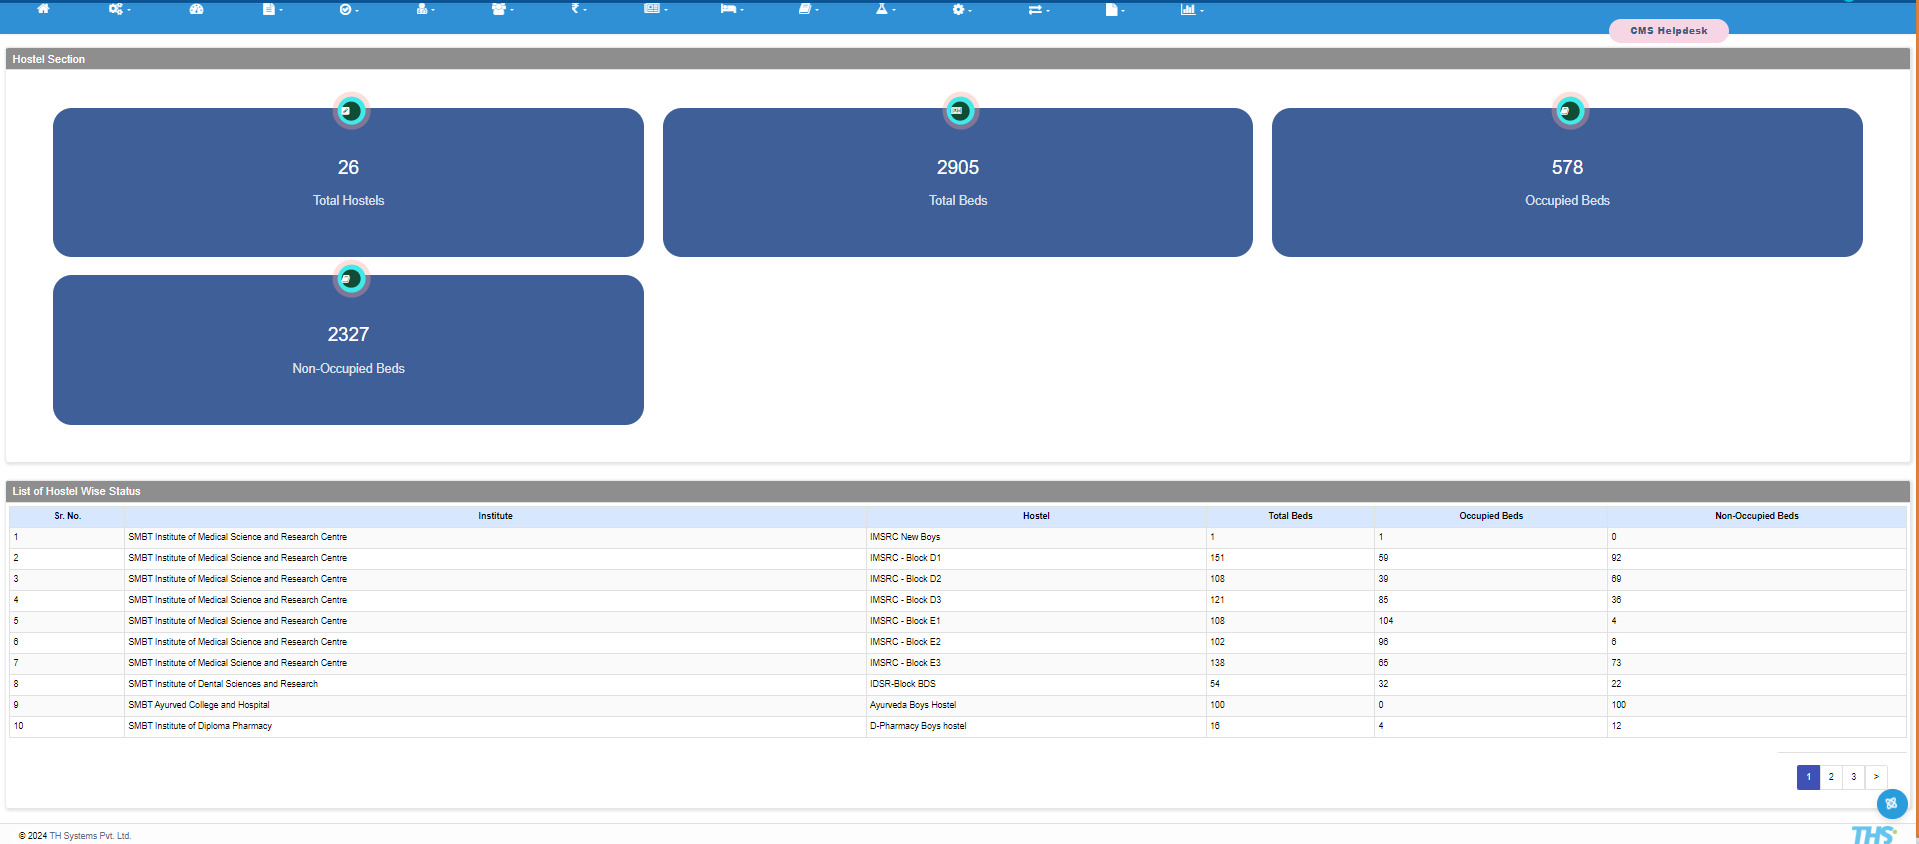The height and width of the screenshot is (844, 1919).
Task: Click the Total Beds summary card
Action: 957,183
